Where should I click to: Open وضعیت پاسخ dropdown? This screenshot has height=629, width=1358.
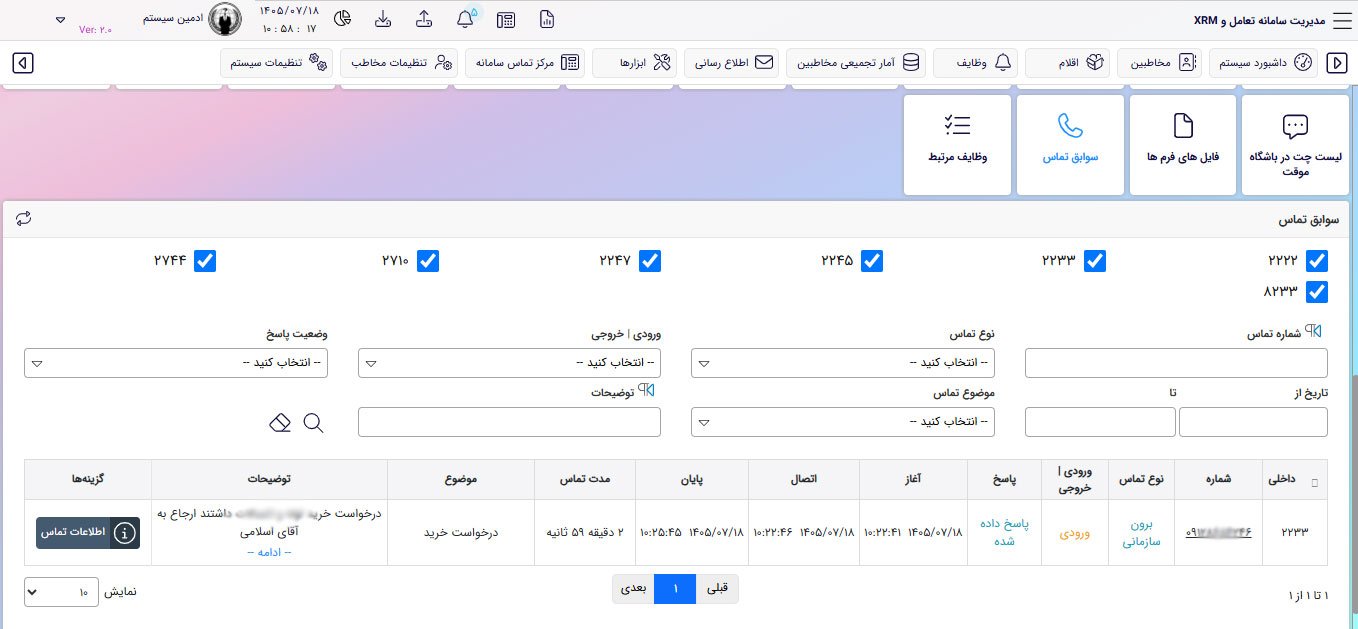tap(176, 363)
